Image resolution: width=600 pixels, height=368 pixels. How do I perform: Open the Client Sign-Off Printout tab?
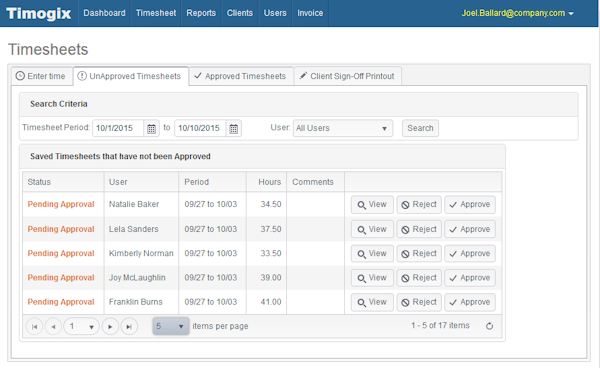tap(347, 76)
